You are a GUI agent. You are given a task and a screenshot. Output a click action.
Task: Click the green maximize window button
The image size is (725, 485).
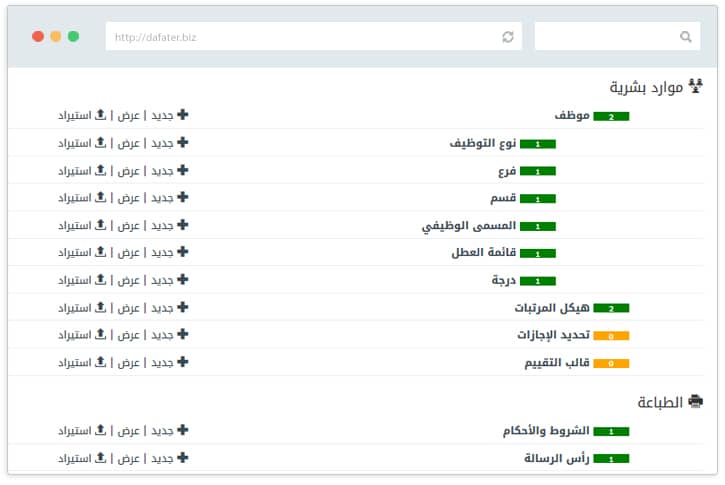(73, 36)
